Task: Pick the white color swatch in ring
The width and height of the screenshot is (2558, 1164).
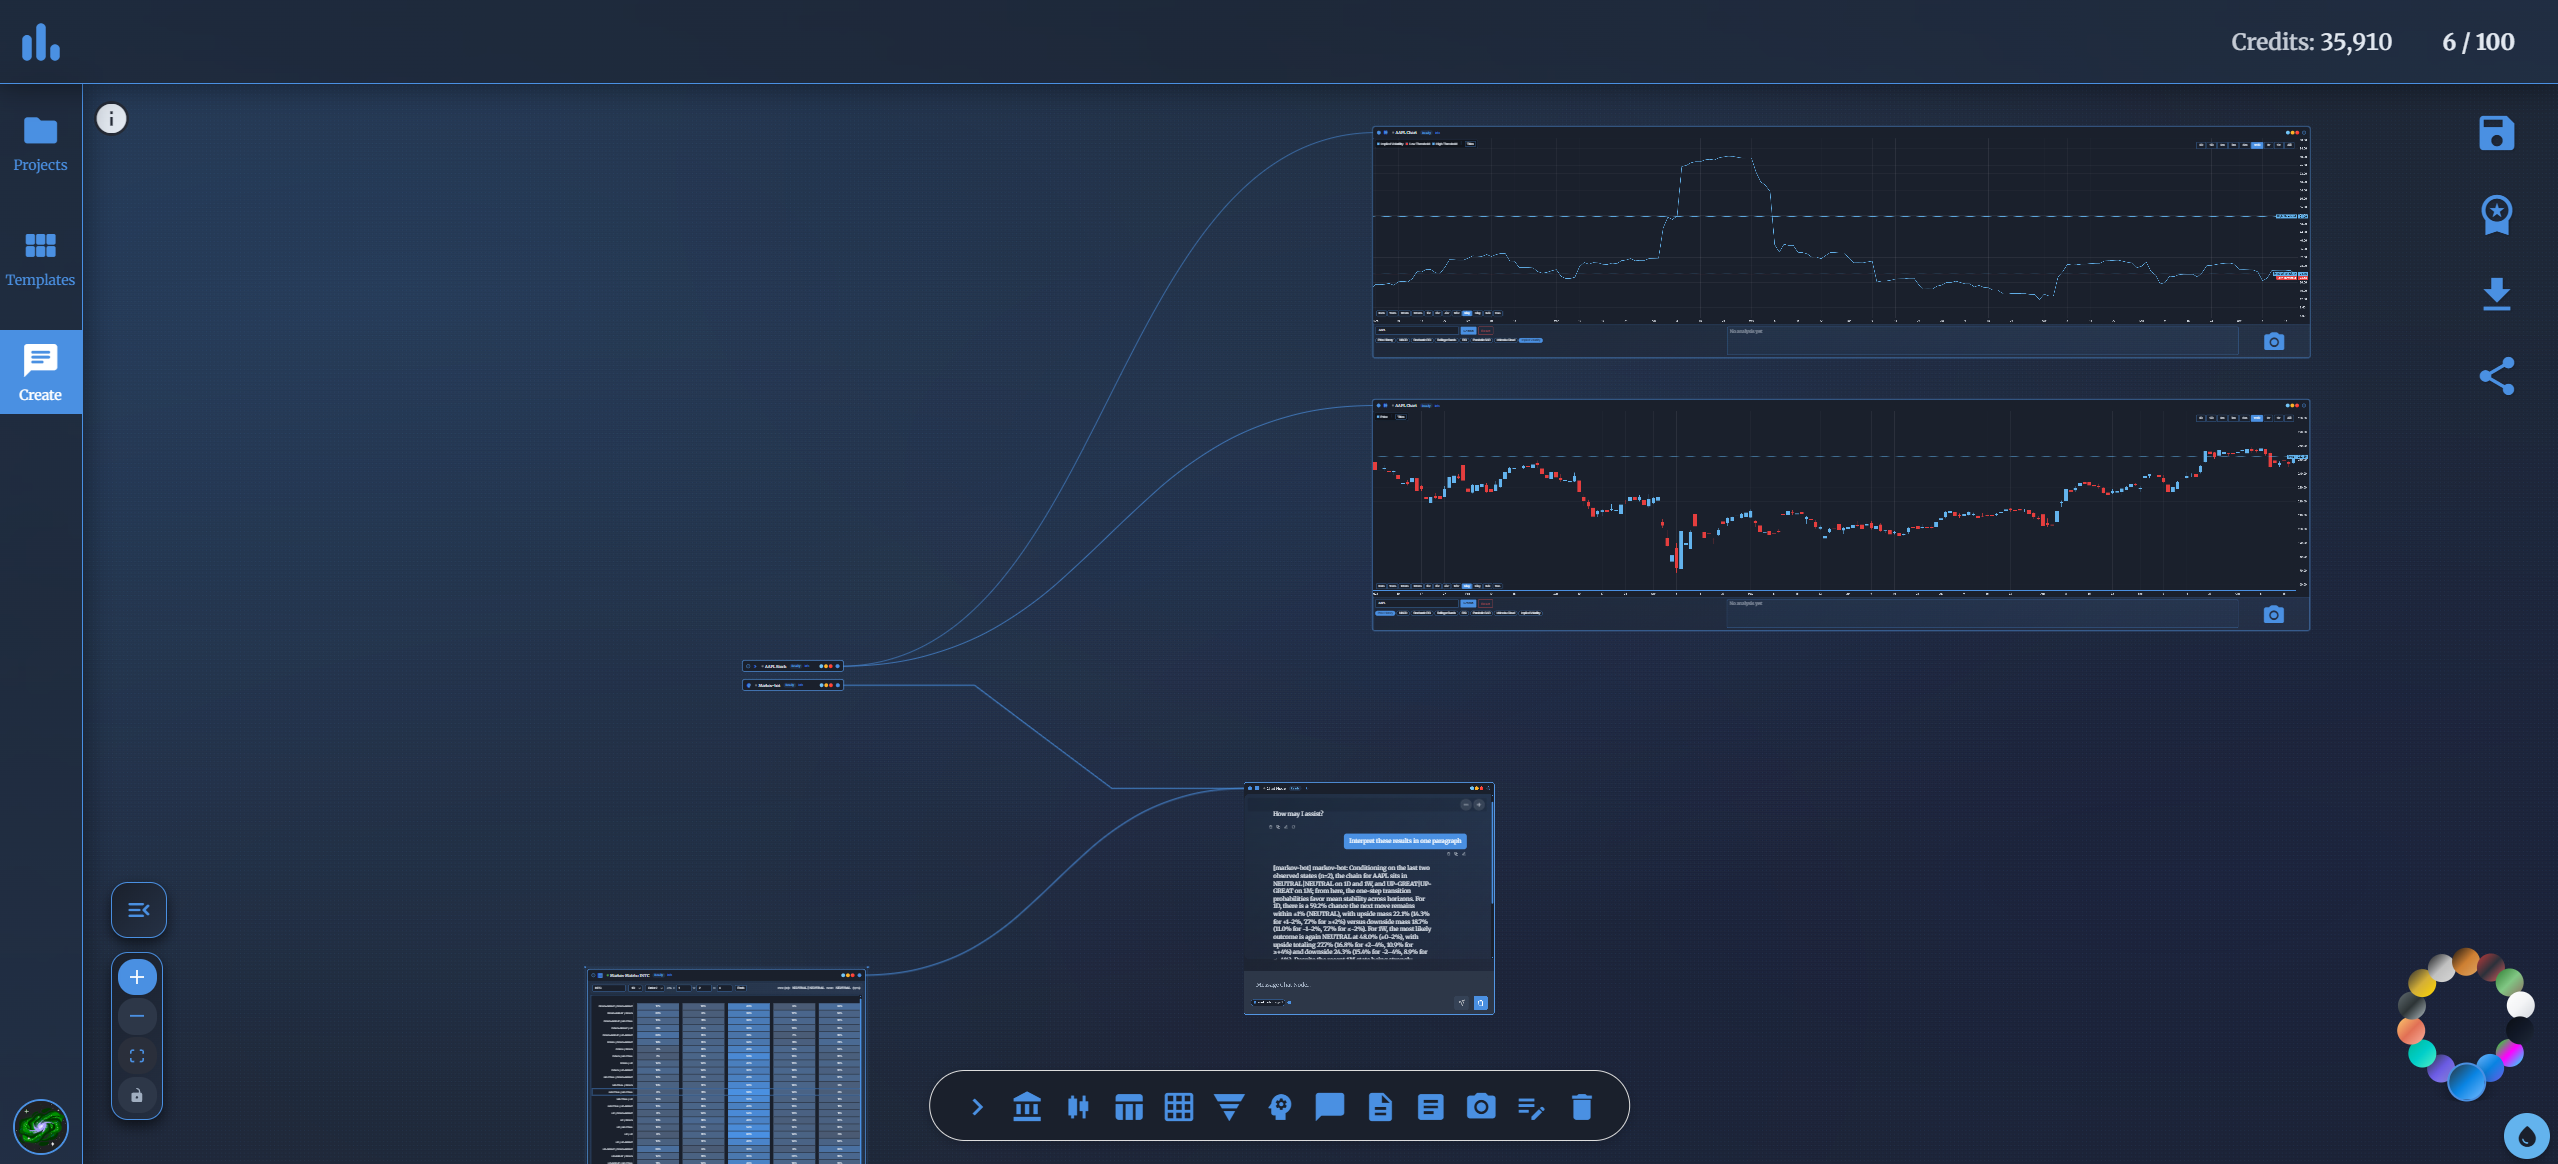Action: [2520, 1004]
